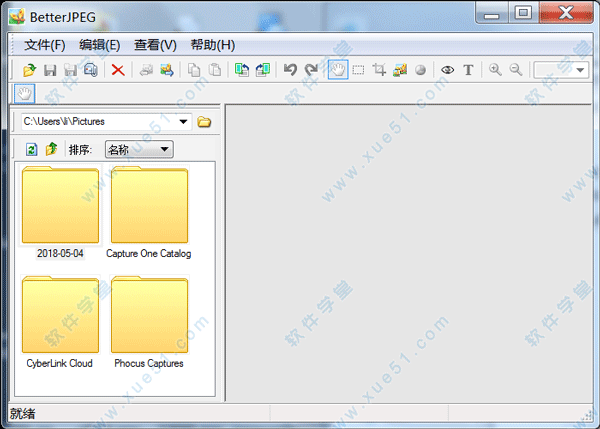Click the Save As floppy icon

pyautogui.click(x=70, y=70)
